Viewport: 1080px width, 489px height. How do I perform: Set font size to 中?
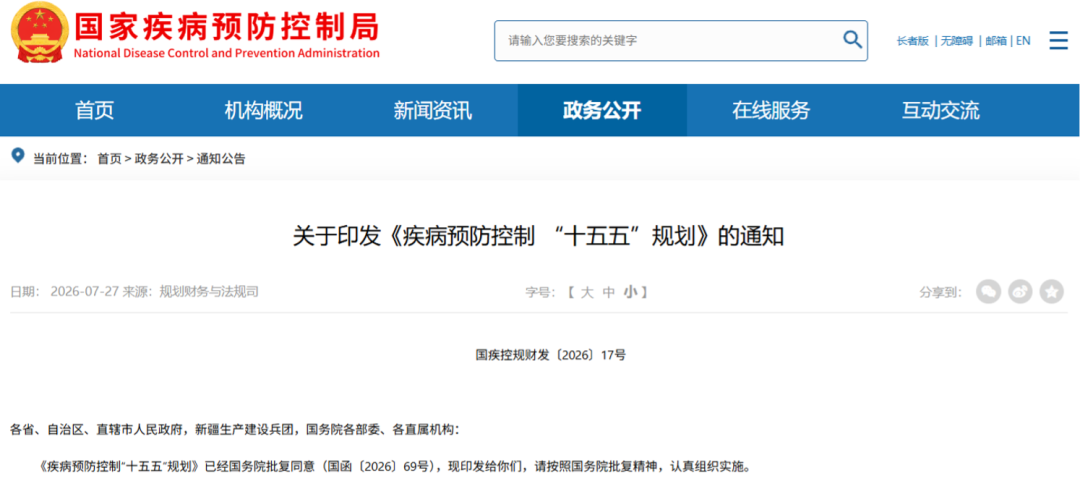click(608, 292)
